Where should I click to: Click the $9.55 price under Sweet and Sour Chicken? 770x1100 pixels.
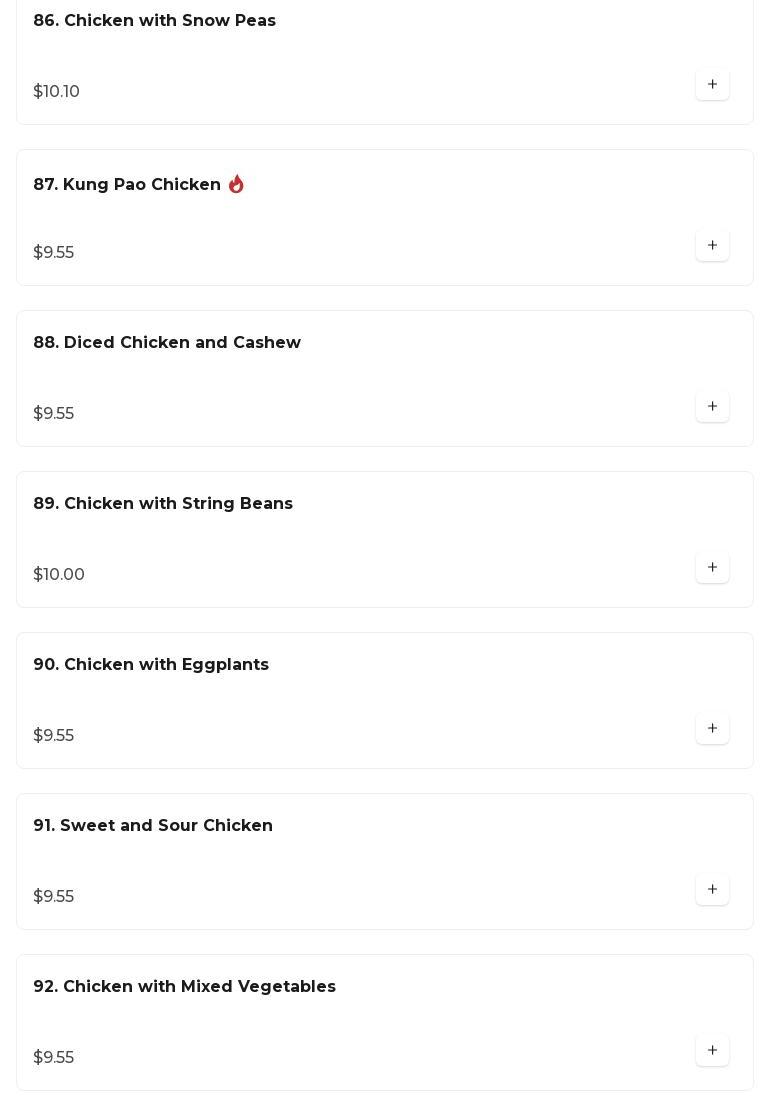click(54, 897)
